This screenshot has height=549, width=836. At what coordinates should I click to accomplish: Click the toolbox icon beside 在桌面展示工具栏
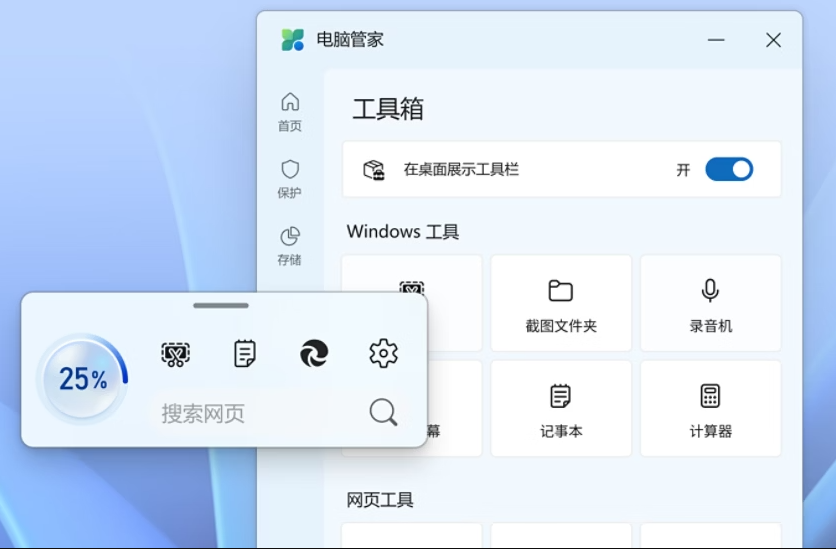pos(374,170)
